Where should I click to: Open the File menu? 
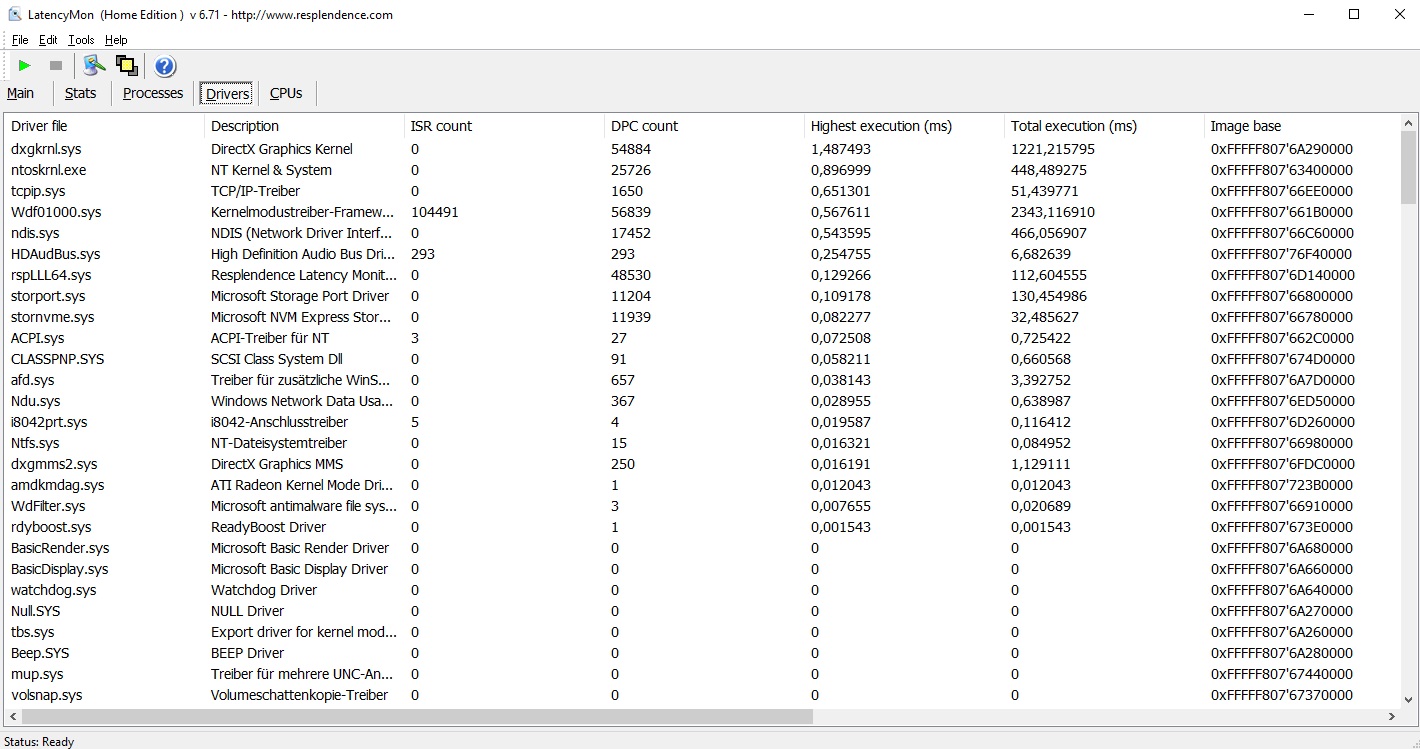point(20,40)
